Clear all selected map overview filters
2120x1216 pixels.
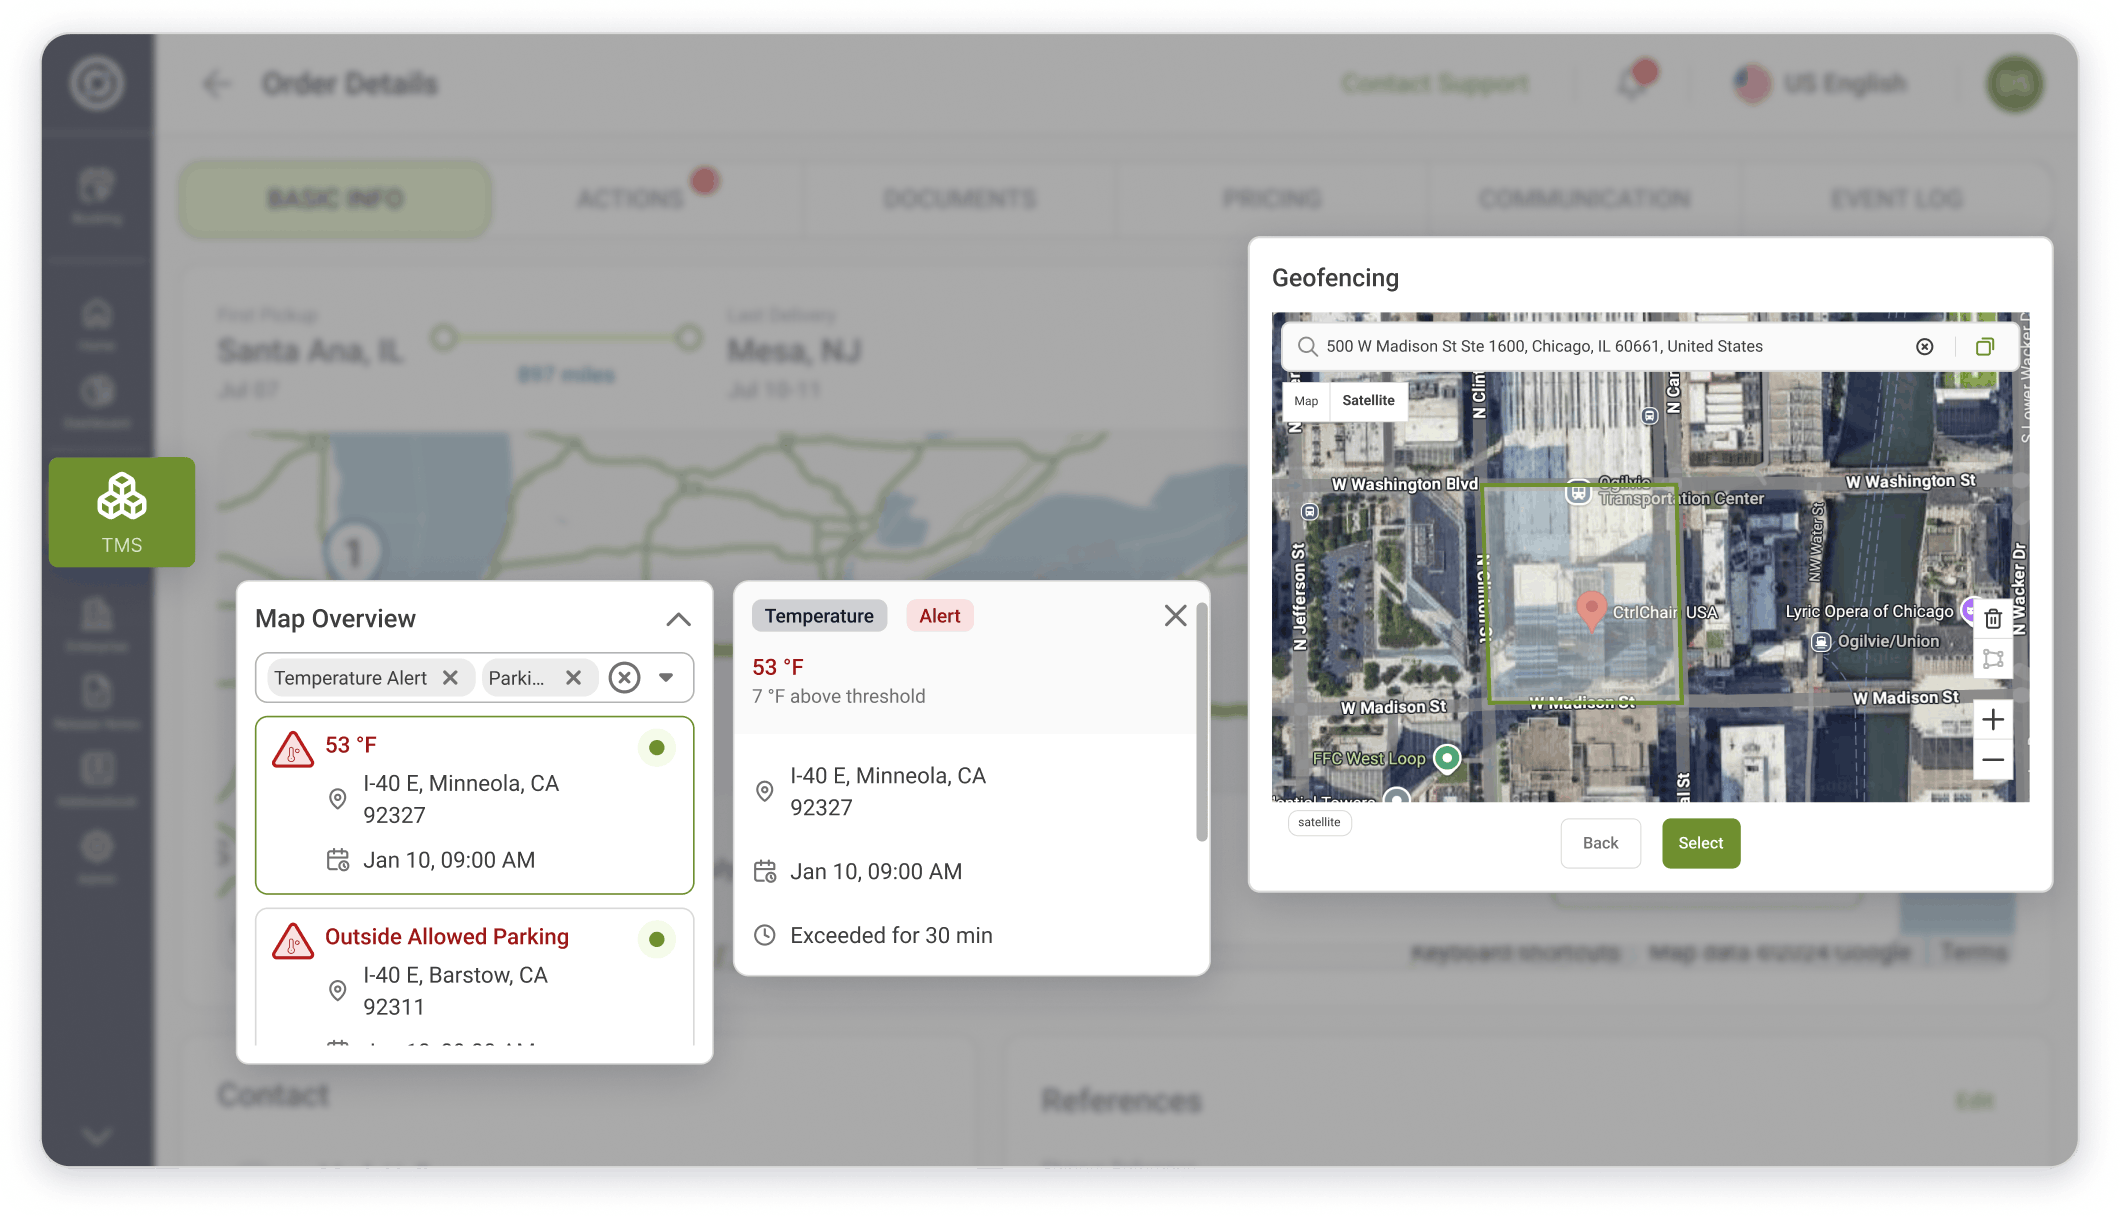pos(625,678)
